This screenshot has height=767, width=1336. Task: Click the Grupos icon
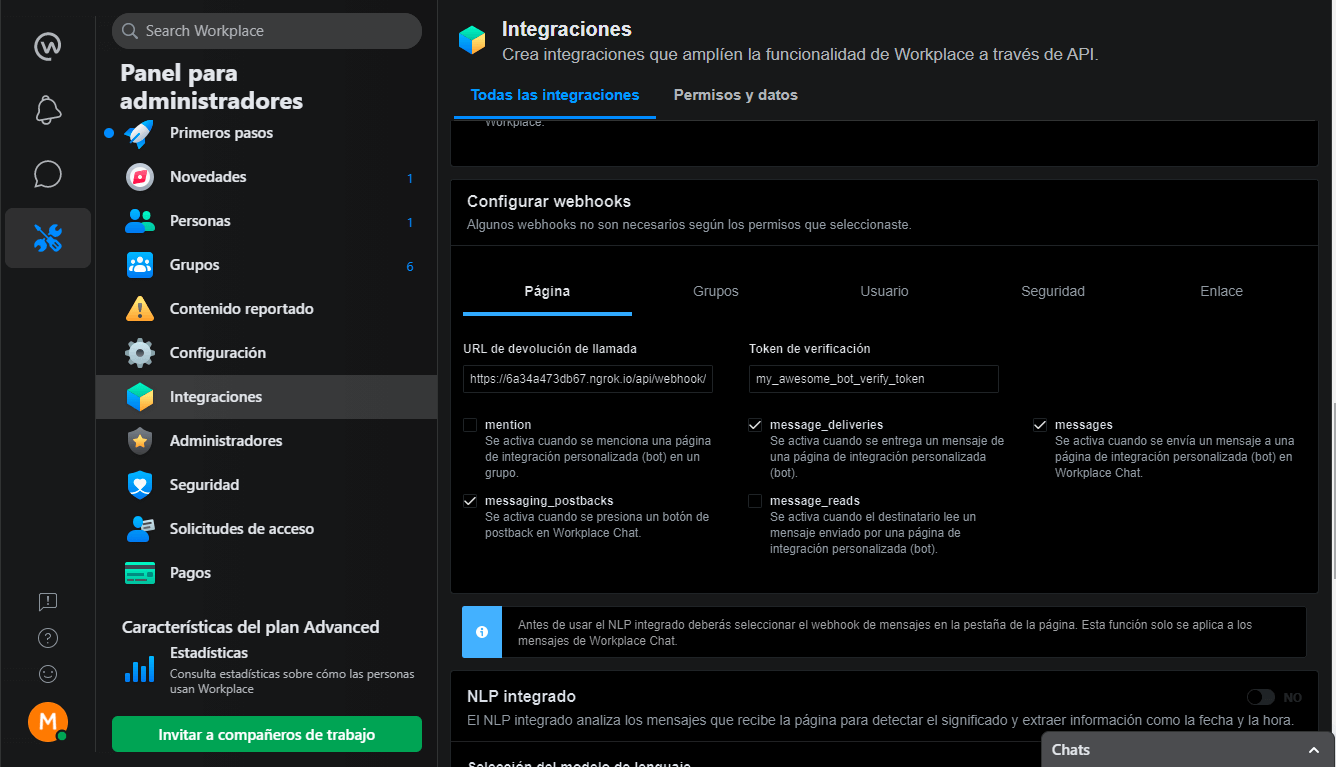point(140,265)
